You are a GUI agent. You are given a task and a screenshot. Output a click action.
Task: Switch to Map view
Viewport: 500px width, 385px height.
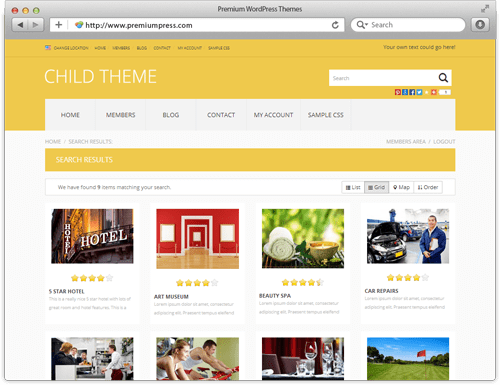401,187
